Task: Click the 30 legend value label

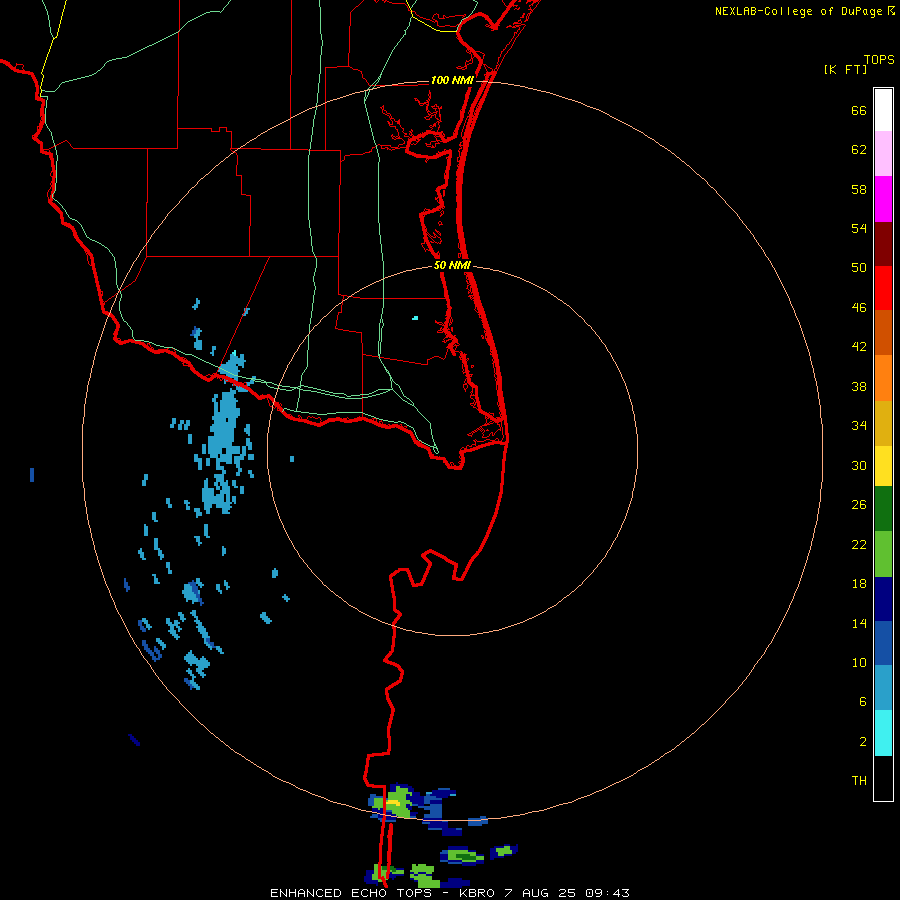Action: (859, 465)
